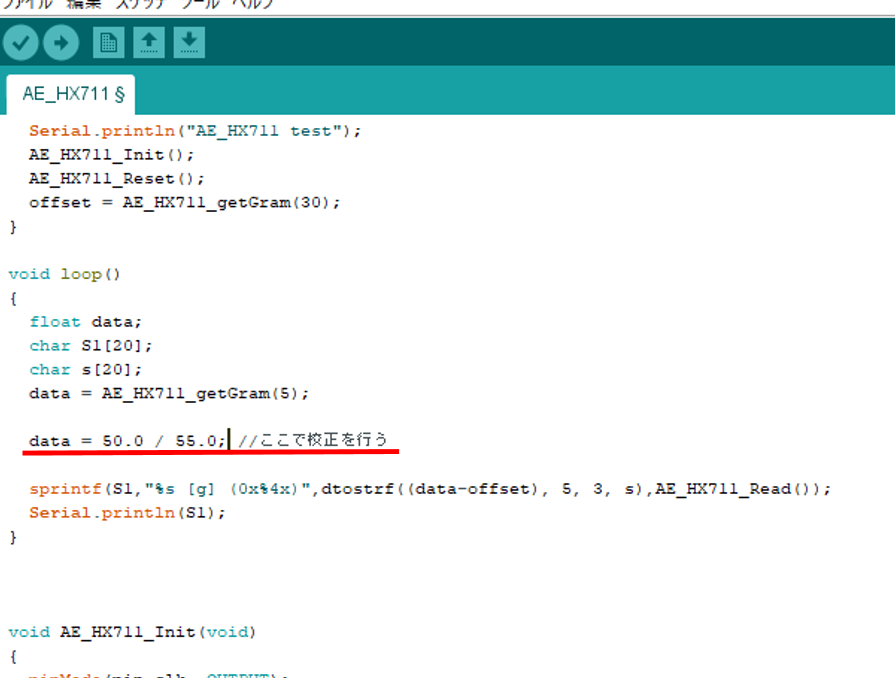Image resolution: width=895 pixels, height=678 pixels.
Task: Click the Upload arrow button
Action: [61, 43]
